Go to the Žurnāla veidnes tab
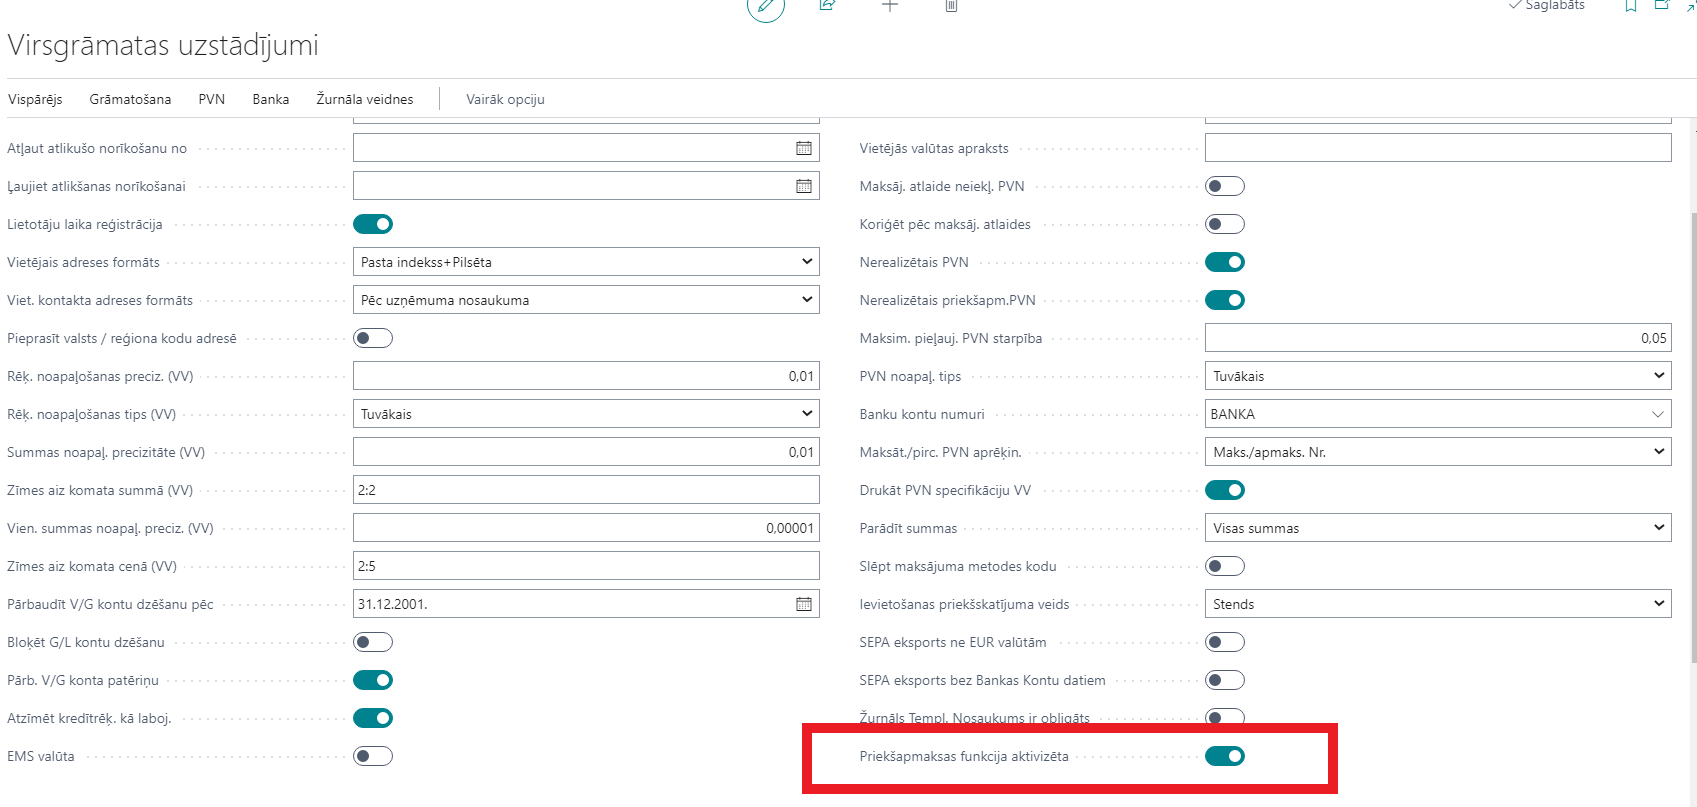1697x807 pixels. (364, 99)
